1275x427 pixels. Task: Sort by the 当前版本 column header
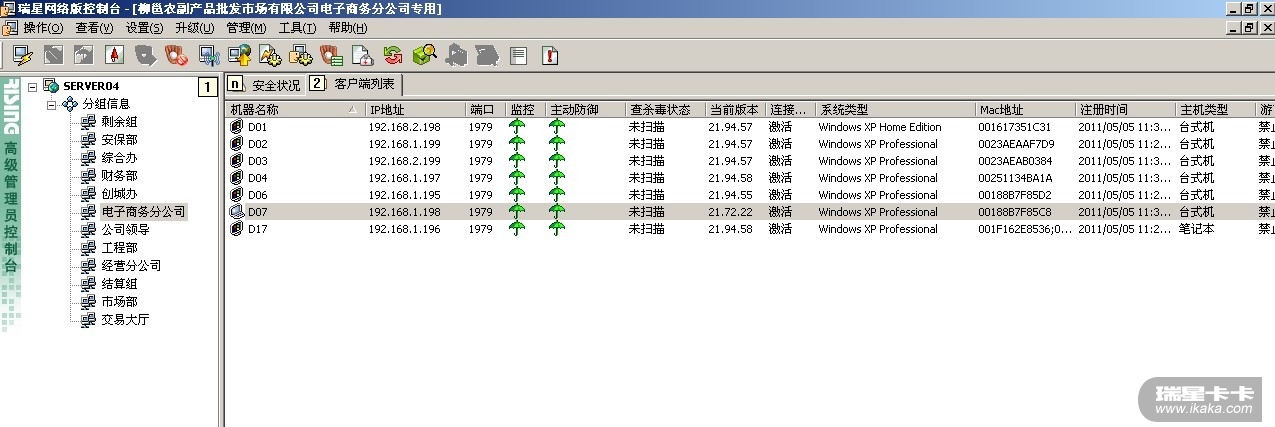tap(735, 109)
